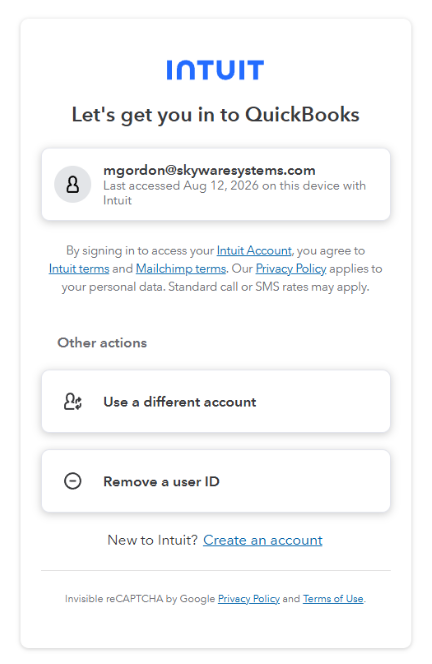The height and width of the screenshot is (664, 432).
Task: Click the switch-user icon for different account
Action: (x=73, y=401)
